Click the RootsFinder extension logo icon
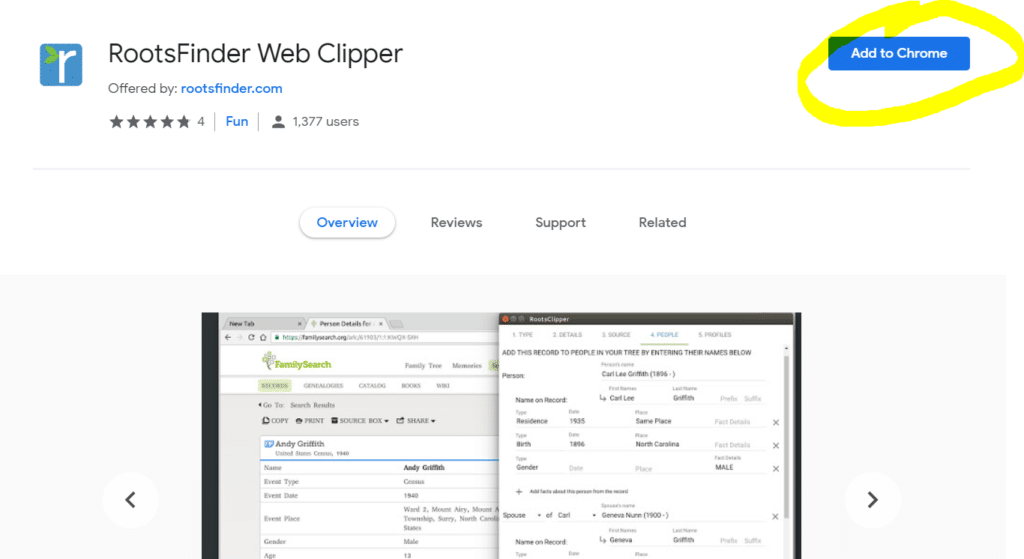1024x559 pixels. (61, 65)
